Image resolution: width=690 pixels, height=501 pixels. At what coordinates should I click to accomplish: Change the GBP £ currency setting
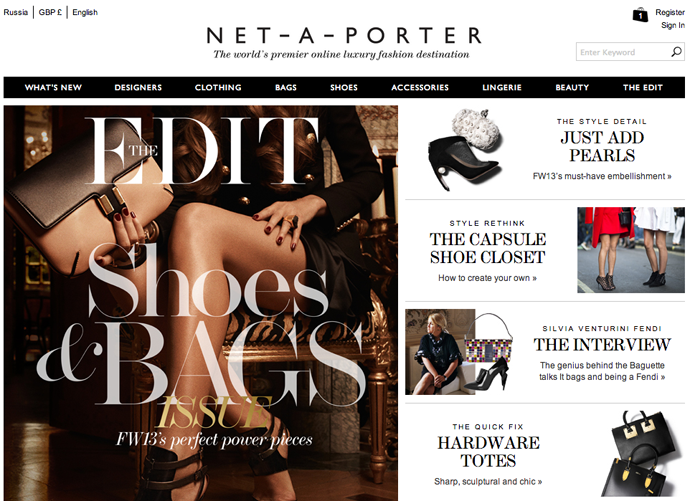point(50,12)
